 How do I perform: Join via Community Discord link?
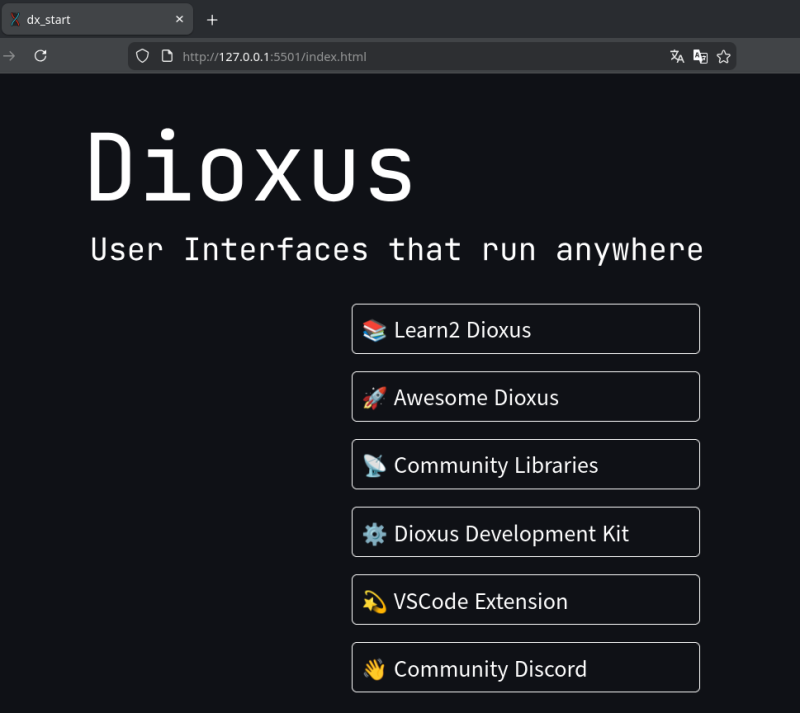point(525,669)
